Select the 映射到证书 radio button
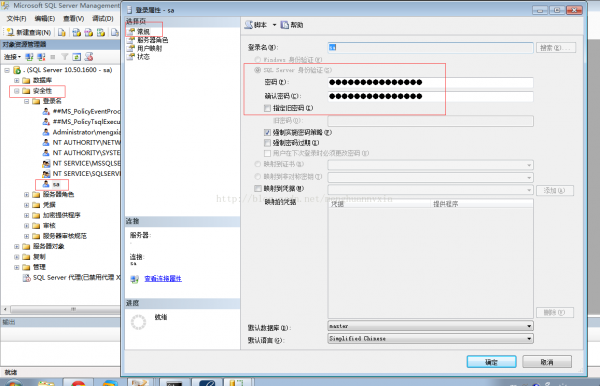Viewport: 600px width, 386px height. (258, 164)
